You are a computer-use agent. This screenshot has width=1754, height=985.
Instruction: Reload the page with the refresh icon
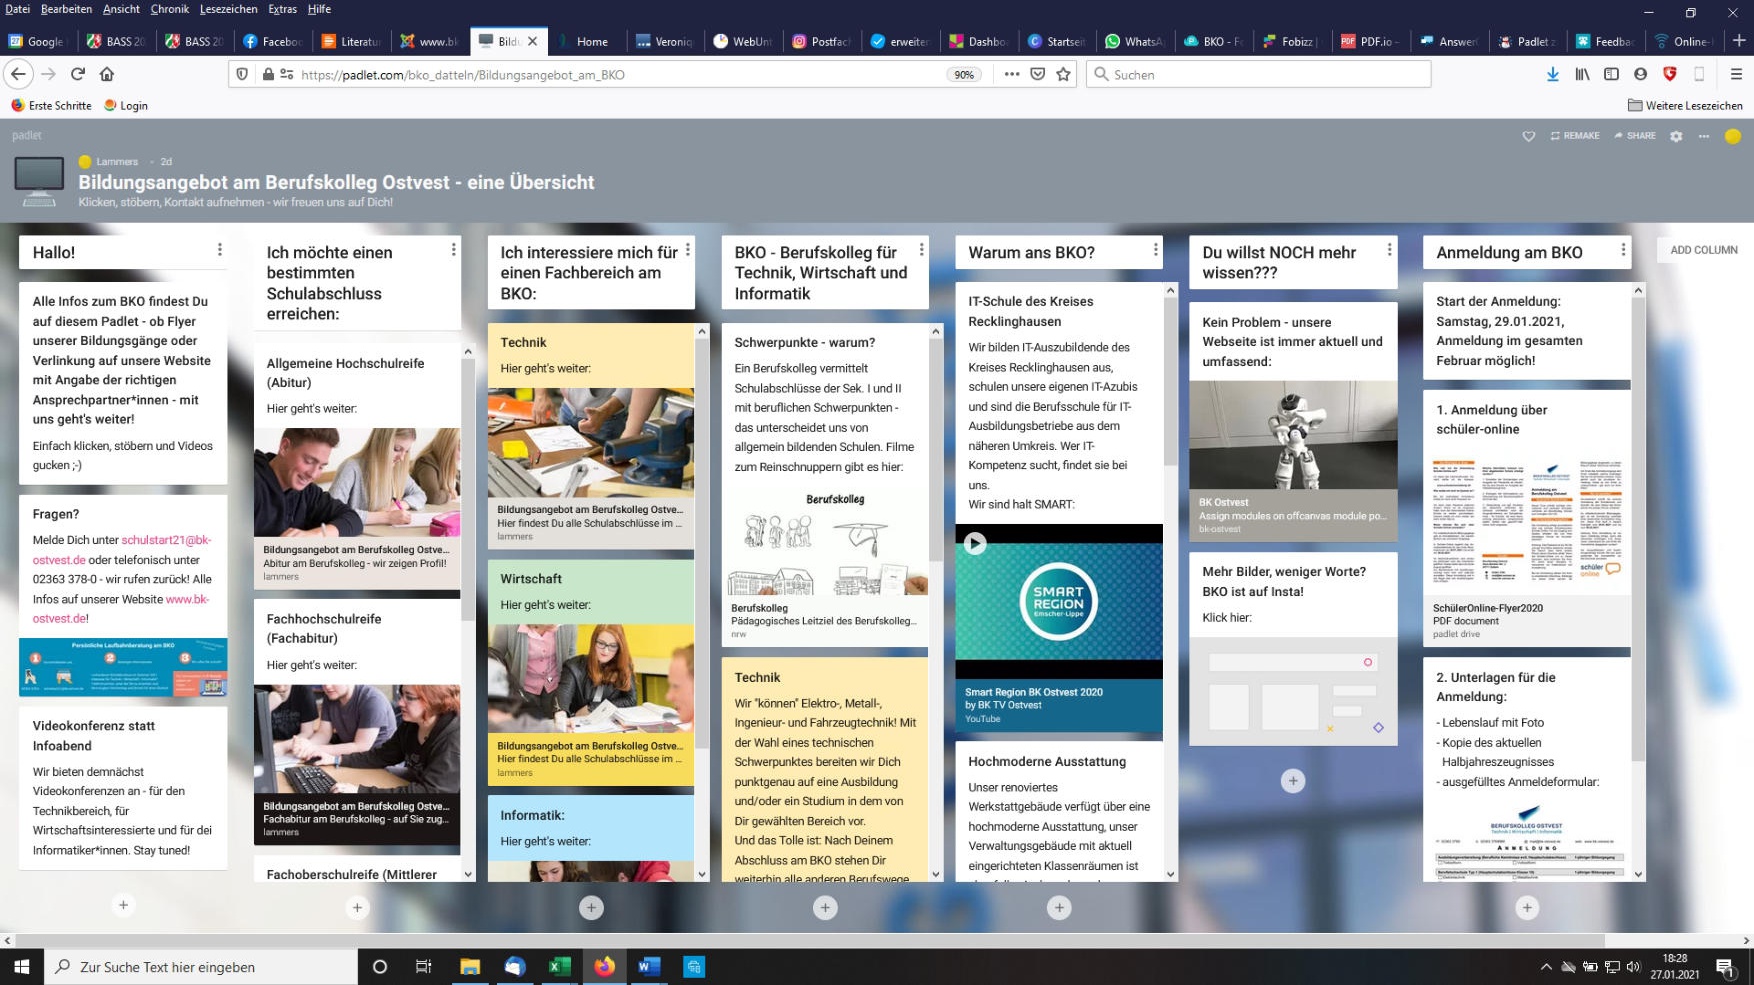(x=77, y=74)
